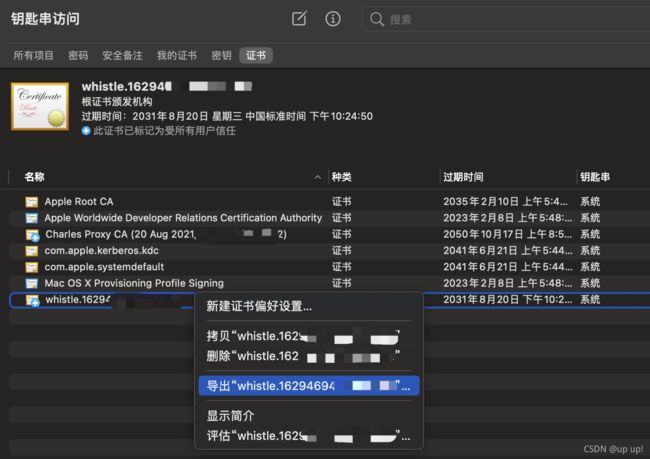
Task: Select the whistle.16294 list row name
Action: coord(78,299)
